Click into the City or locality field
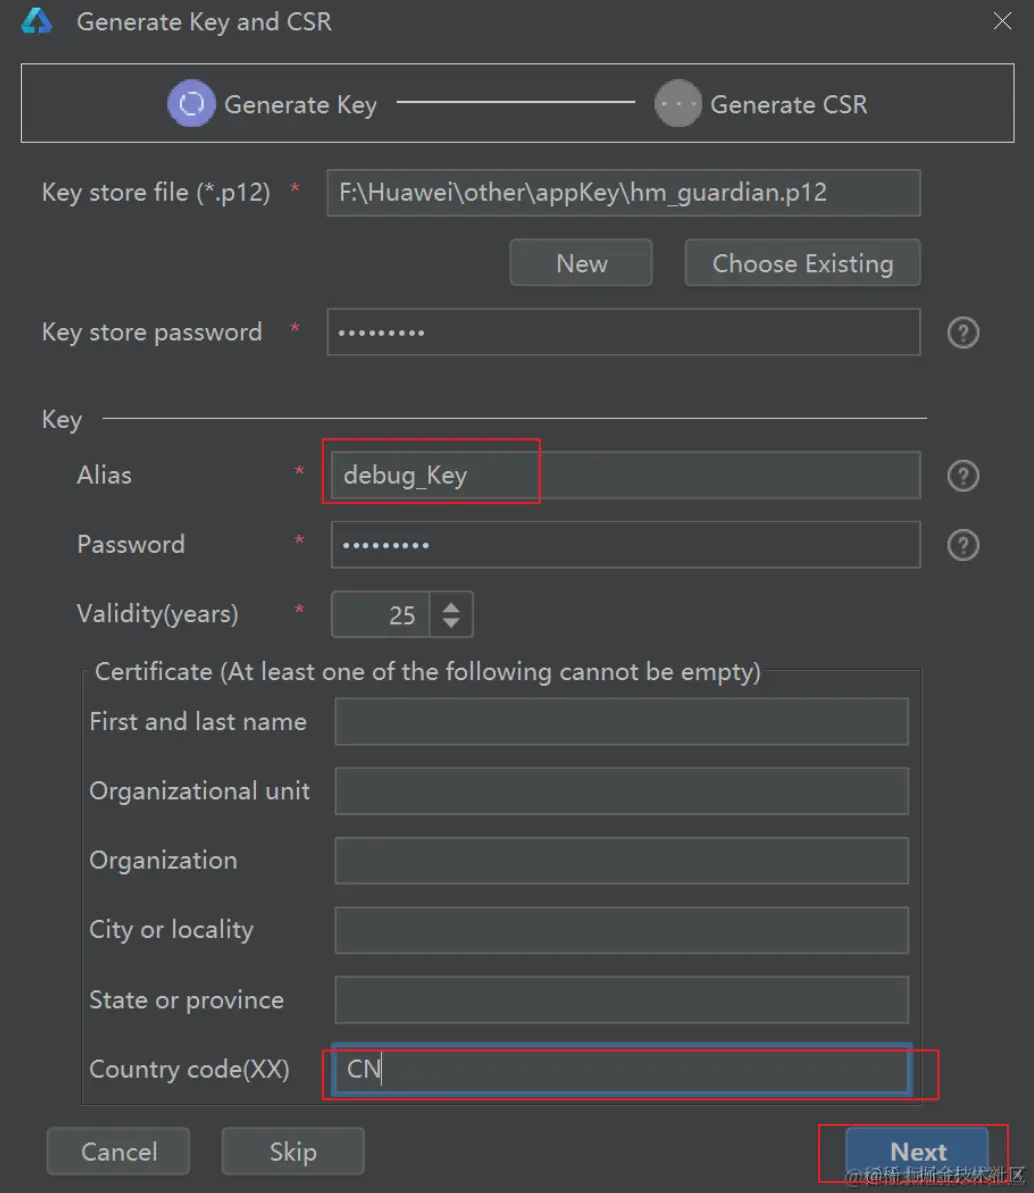The height and width of the screenshot is (1193, 1034). 621,930
